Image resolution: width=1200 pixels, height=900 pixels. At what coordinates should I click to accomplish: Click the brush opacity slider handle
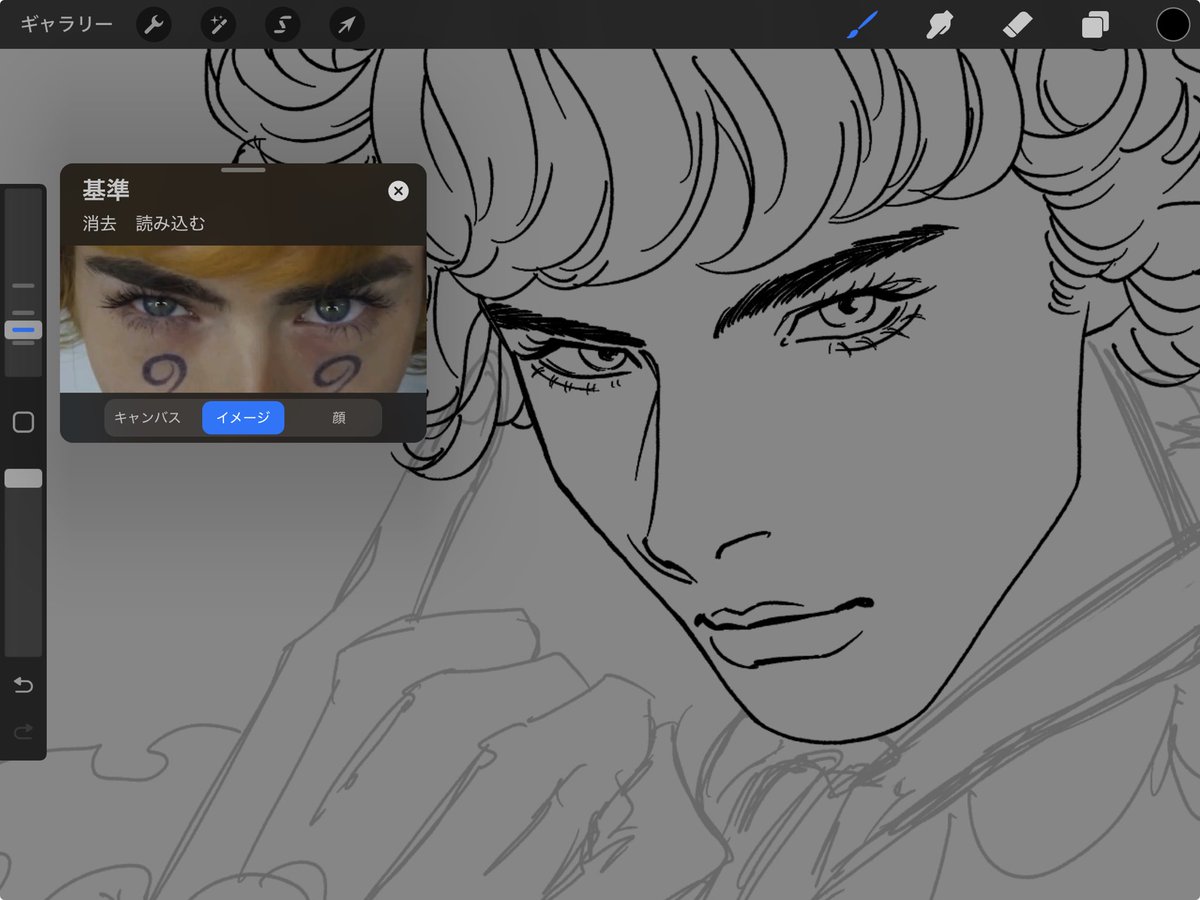pos(23,478)
